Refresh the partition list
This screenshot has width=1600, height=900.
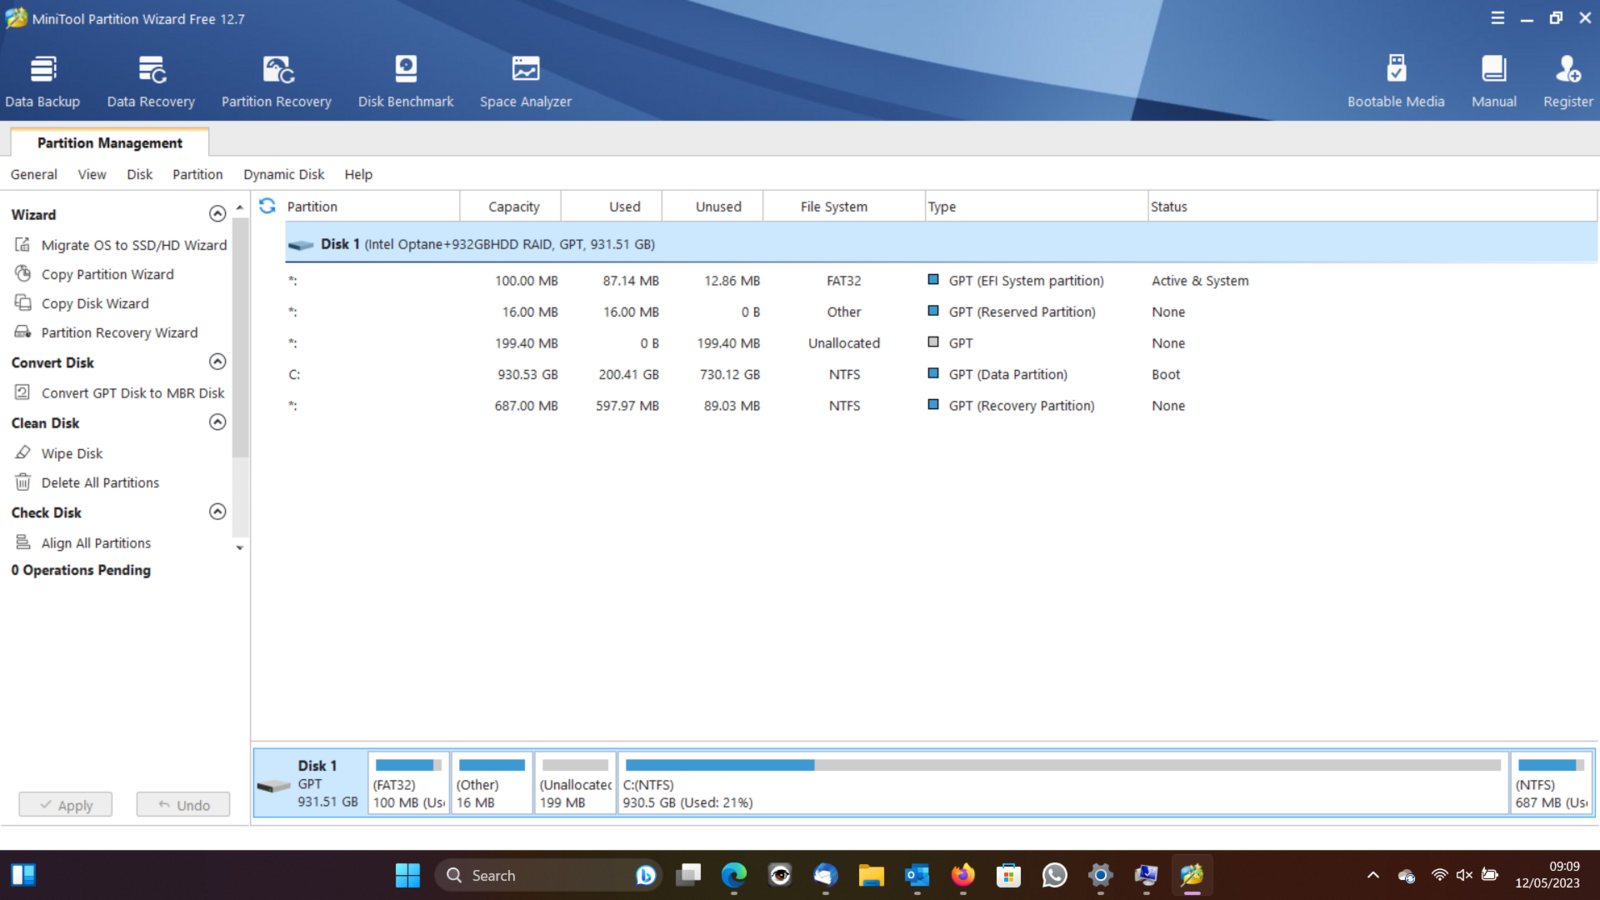click(267, 206)
